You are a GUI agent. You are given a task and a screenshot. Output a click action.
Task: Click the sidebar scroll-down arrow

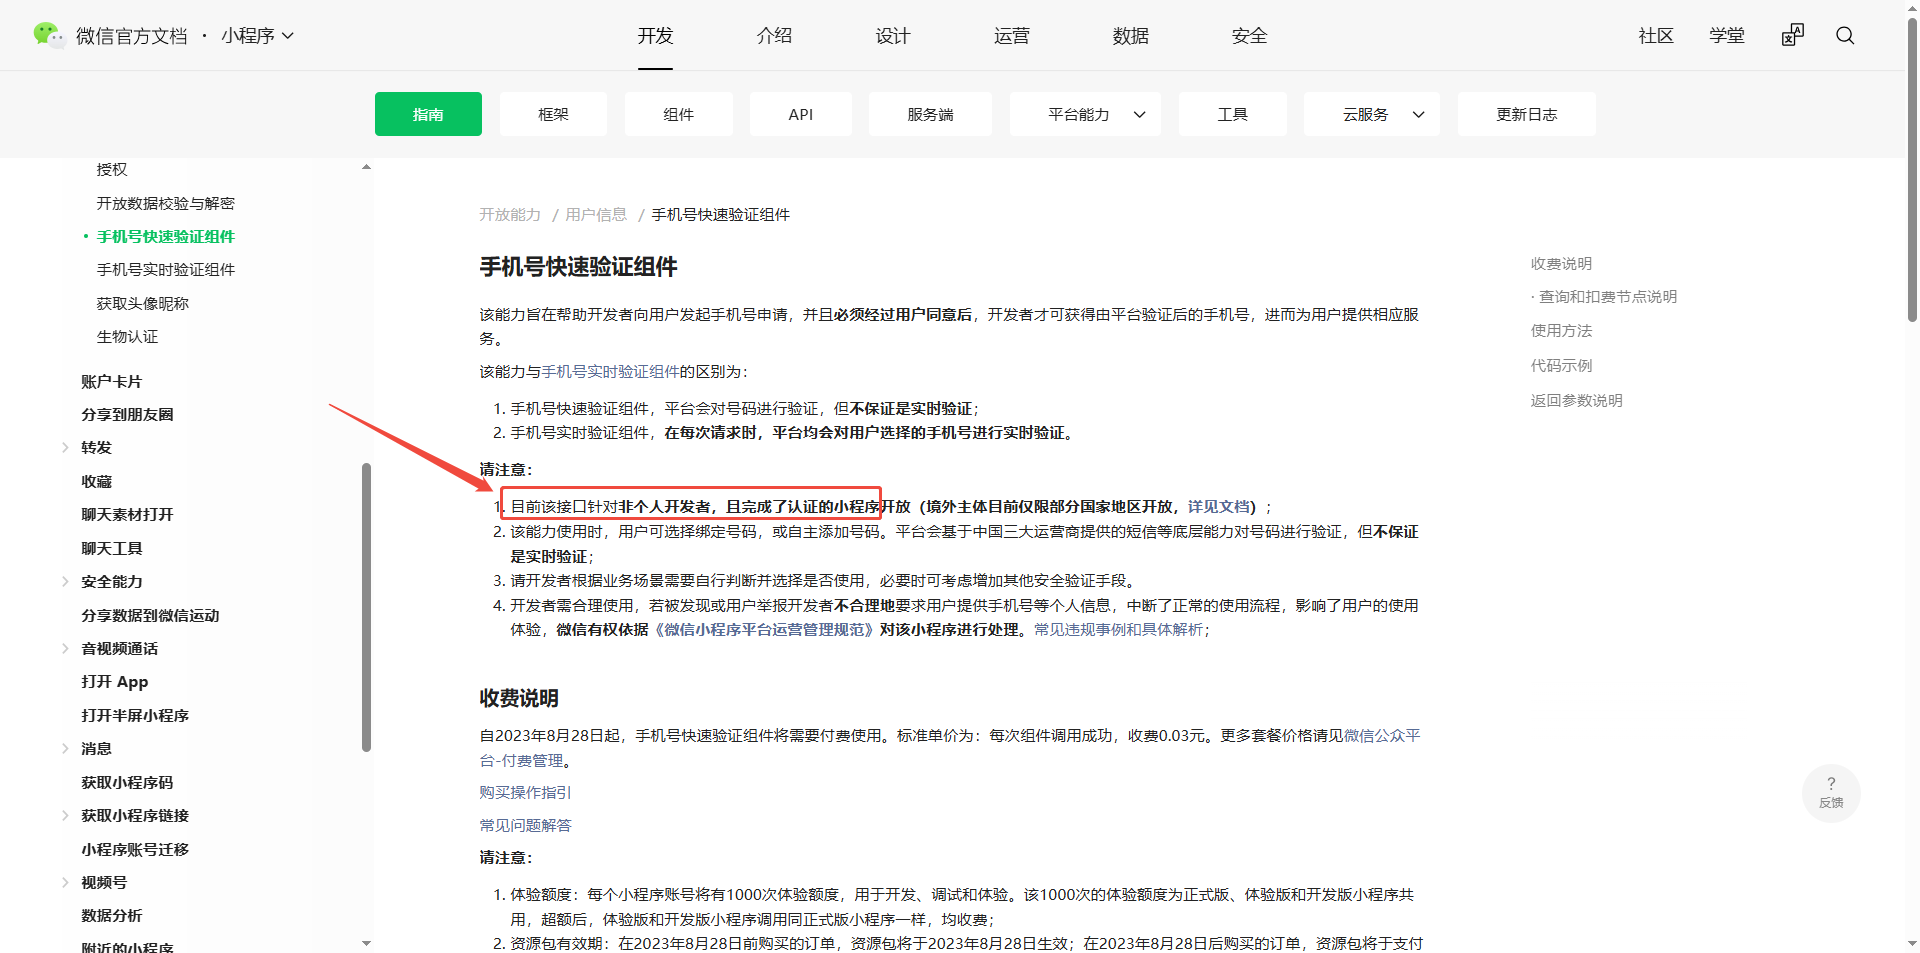366,943
